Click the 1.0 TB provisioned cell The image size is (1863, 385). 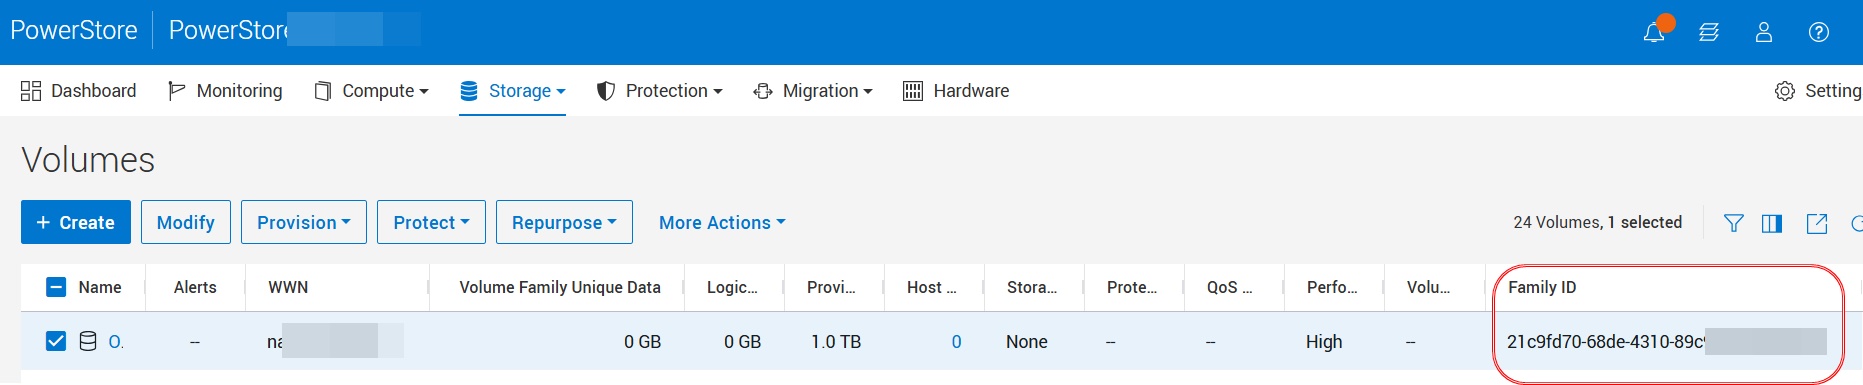[836, 342]
